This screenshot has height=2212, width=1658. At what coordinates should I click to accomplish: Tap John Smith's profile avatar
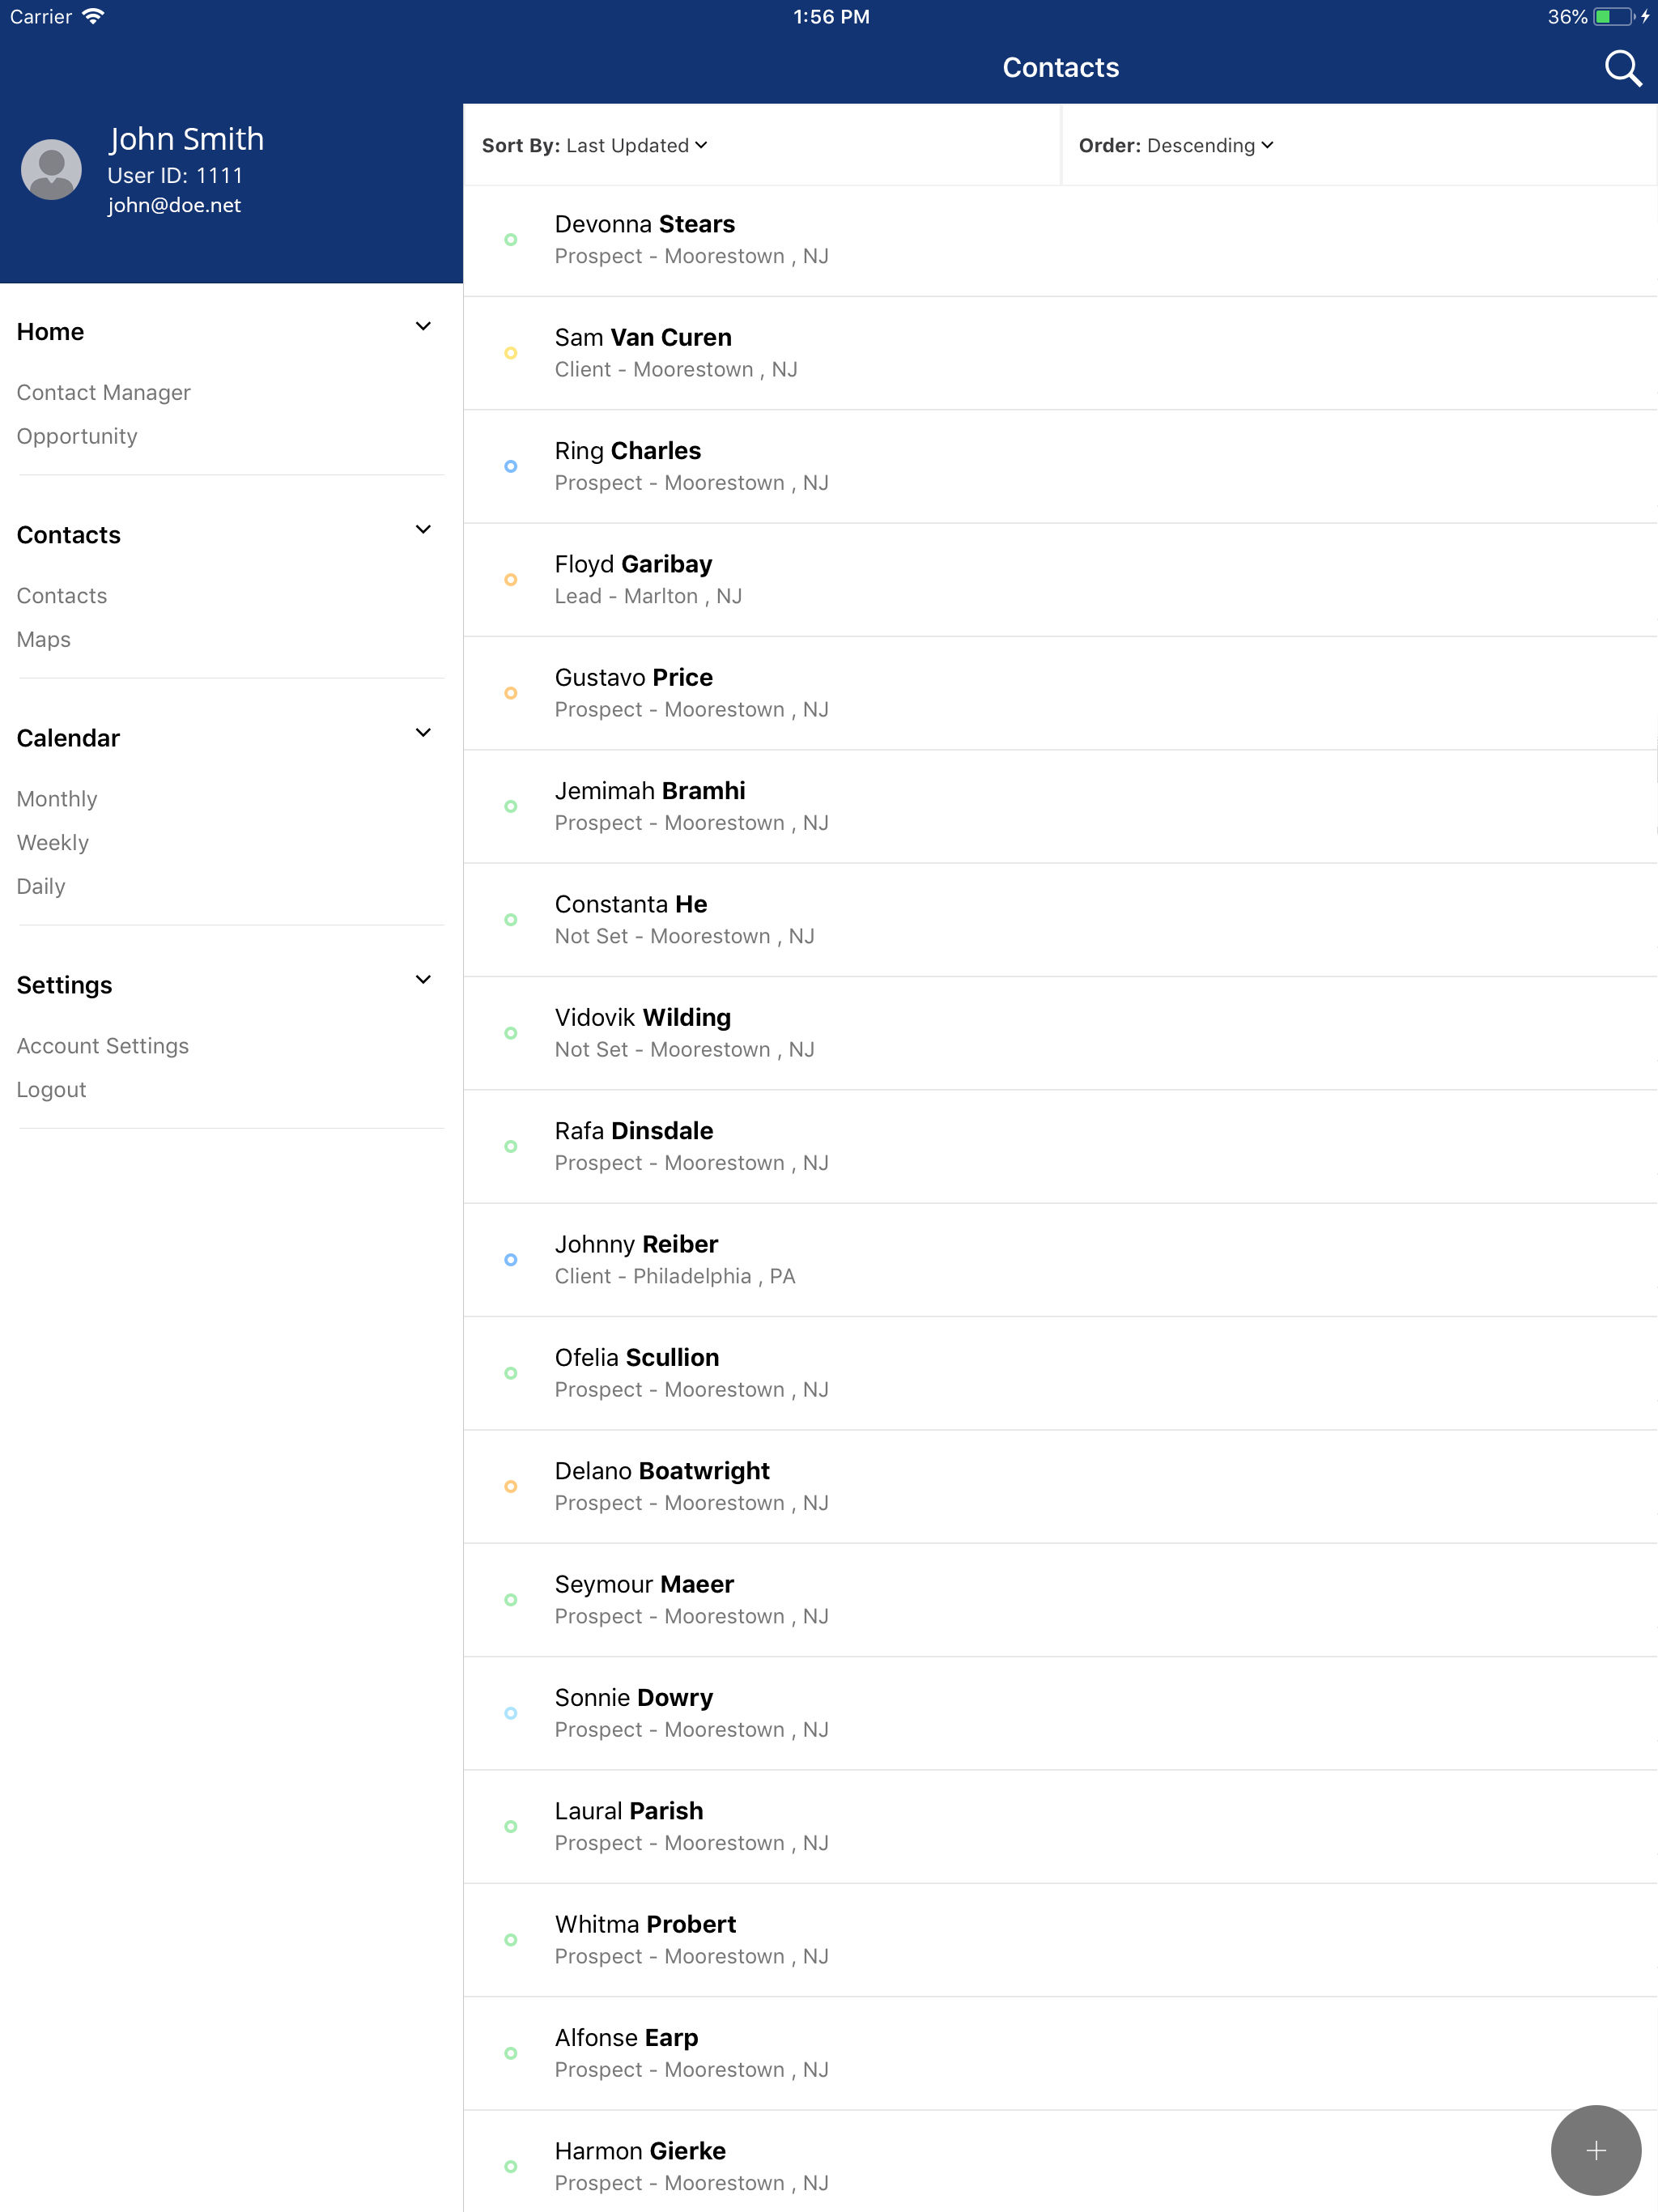(51, 169)
